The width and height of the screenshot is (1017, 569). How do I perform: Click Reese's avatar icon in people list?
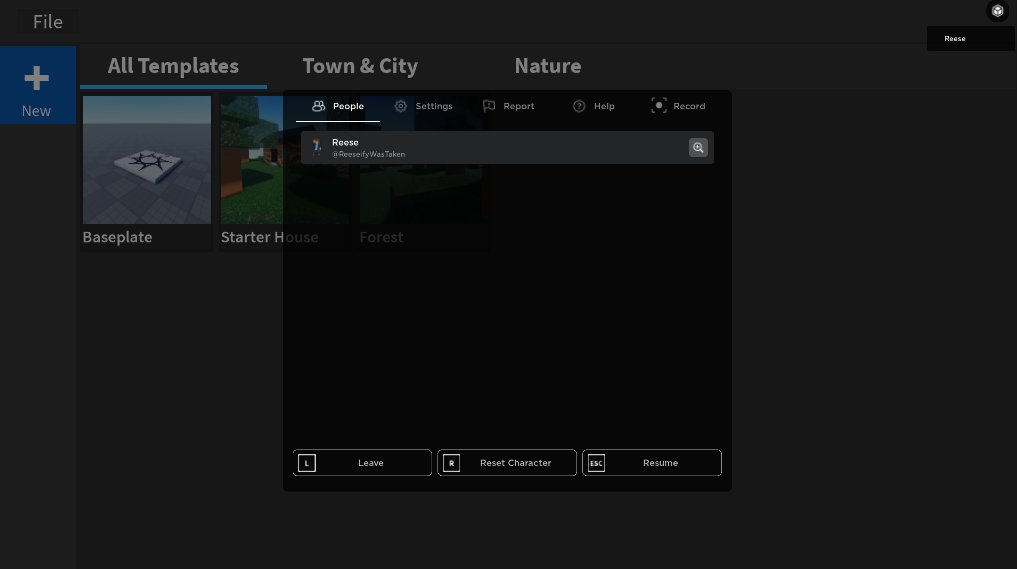tap(317, 147)
